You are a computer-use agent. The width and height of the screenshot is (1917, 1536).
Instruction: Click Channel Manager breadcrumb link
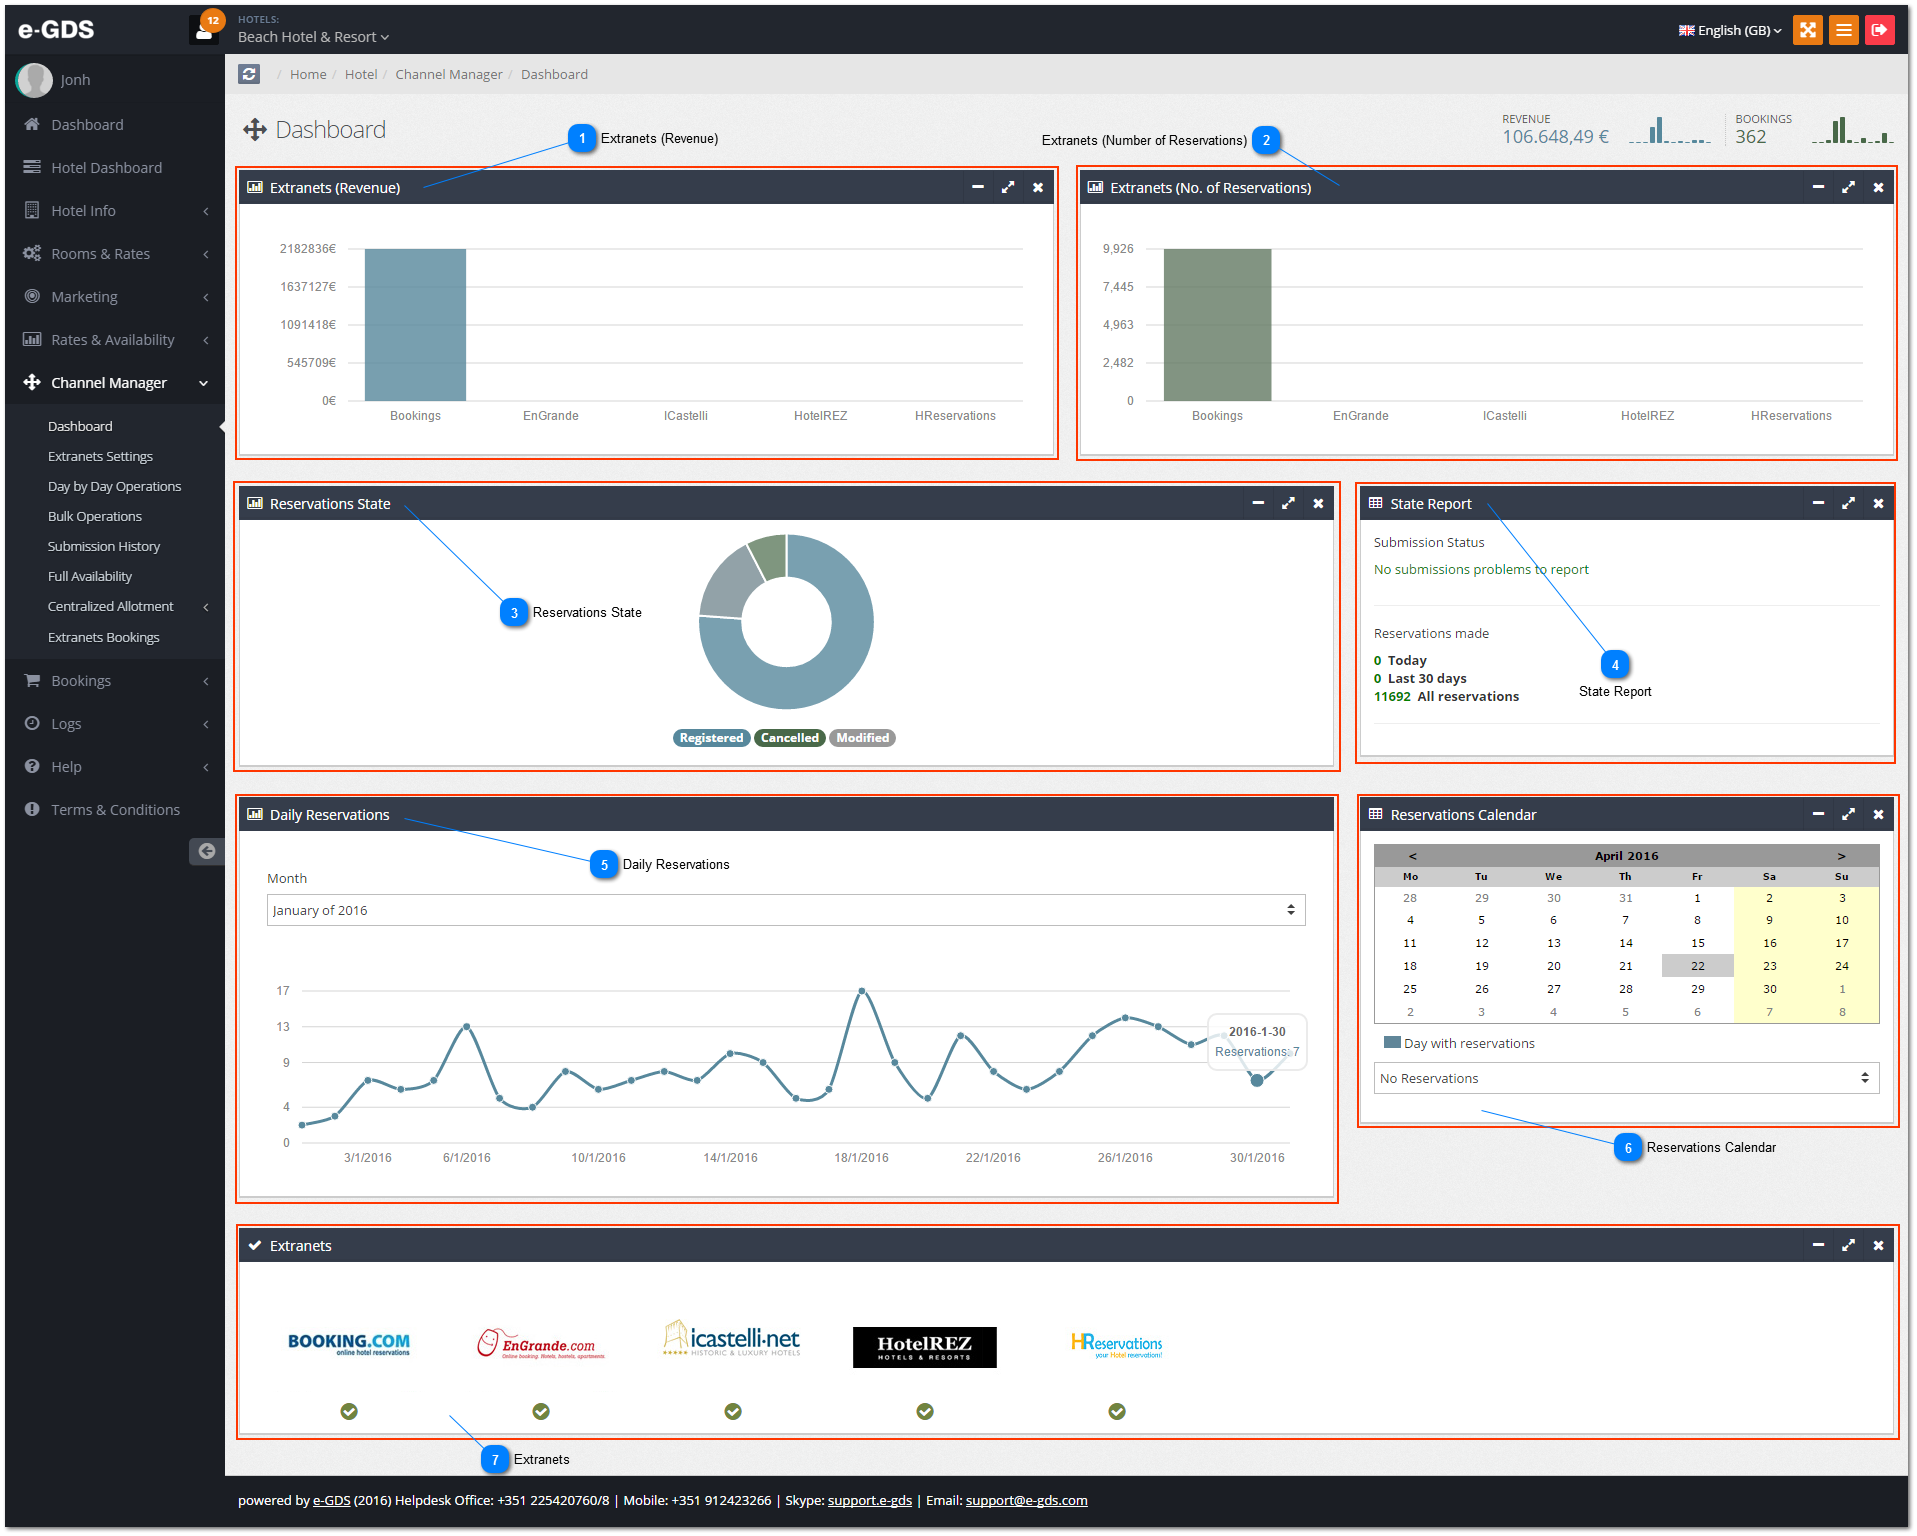[449, 74]
